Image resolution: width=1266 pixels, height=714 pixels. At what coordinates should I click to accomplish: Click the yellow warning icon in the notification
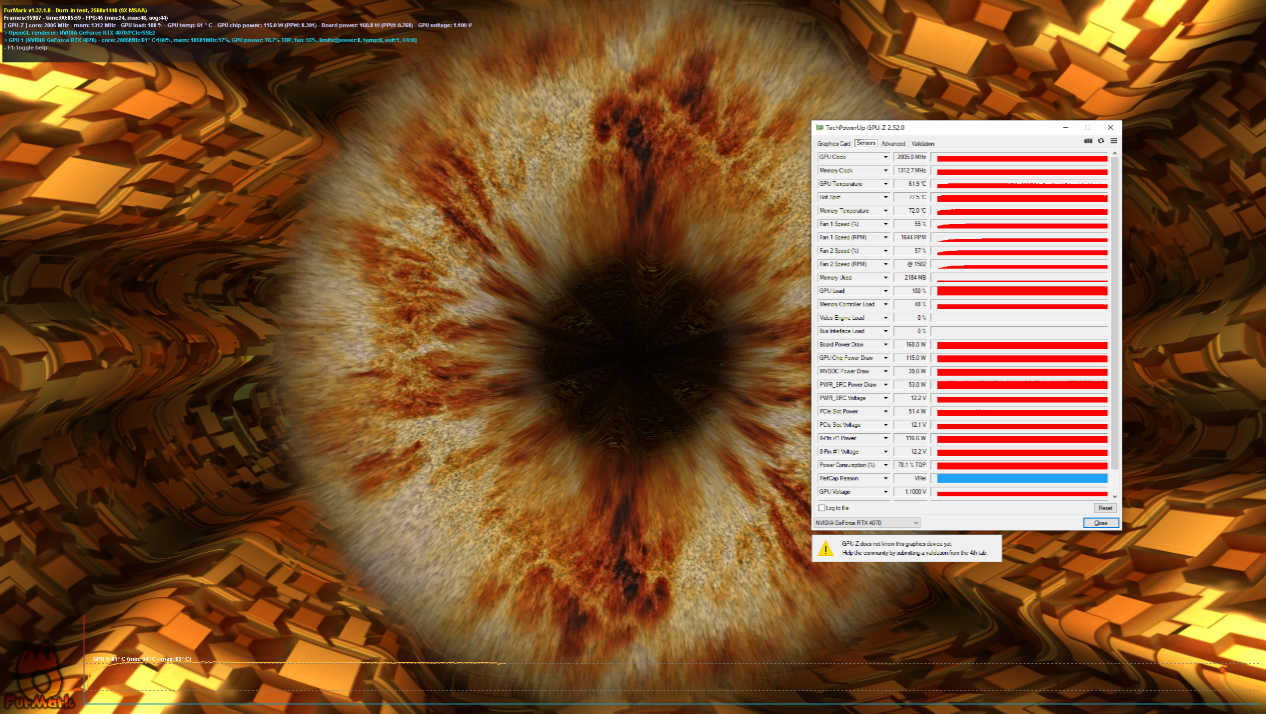tap(826, 548)
